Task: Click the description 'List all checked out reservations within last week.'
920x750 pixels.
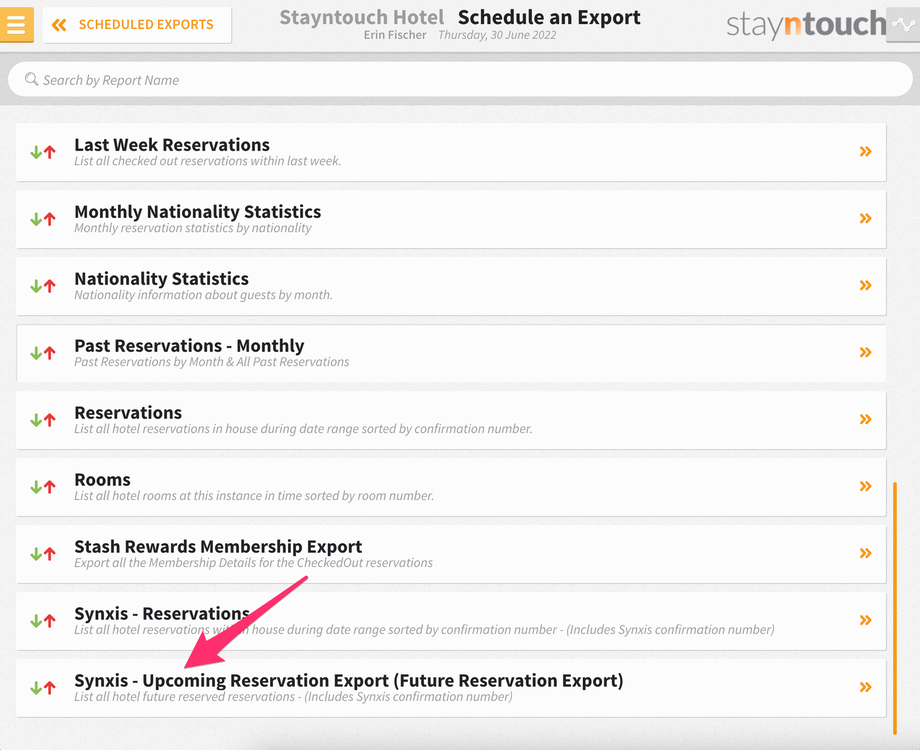Action: [x=208, y=161]
